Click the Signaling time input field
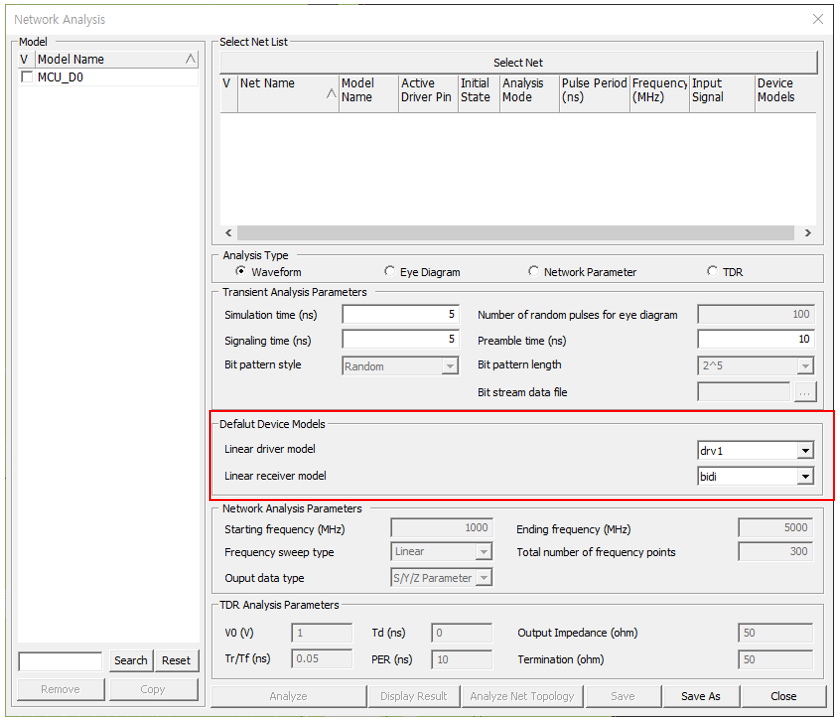Viewport: 840px width, 723px height. (400, 340)
